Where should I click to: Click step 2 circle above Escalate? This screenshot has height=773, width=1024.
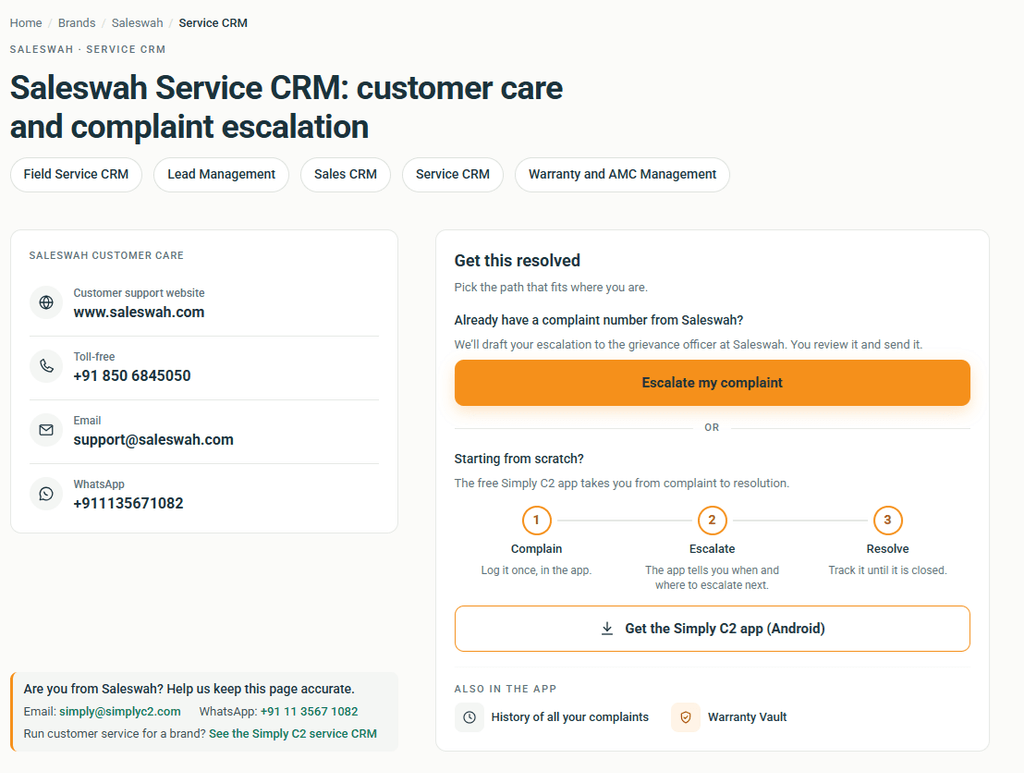click(712, 520)
